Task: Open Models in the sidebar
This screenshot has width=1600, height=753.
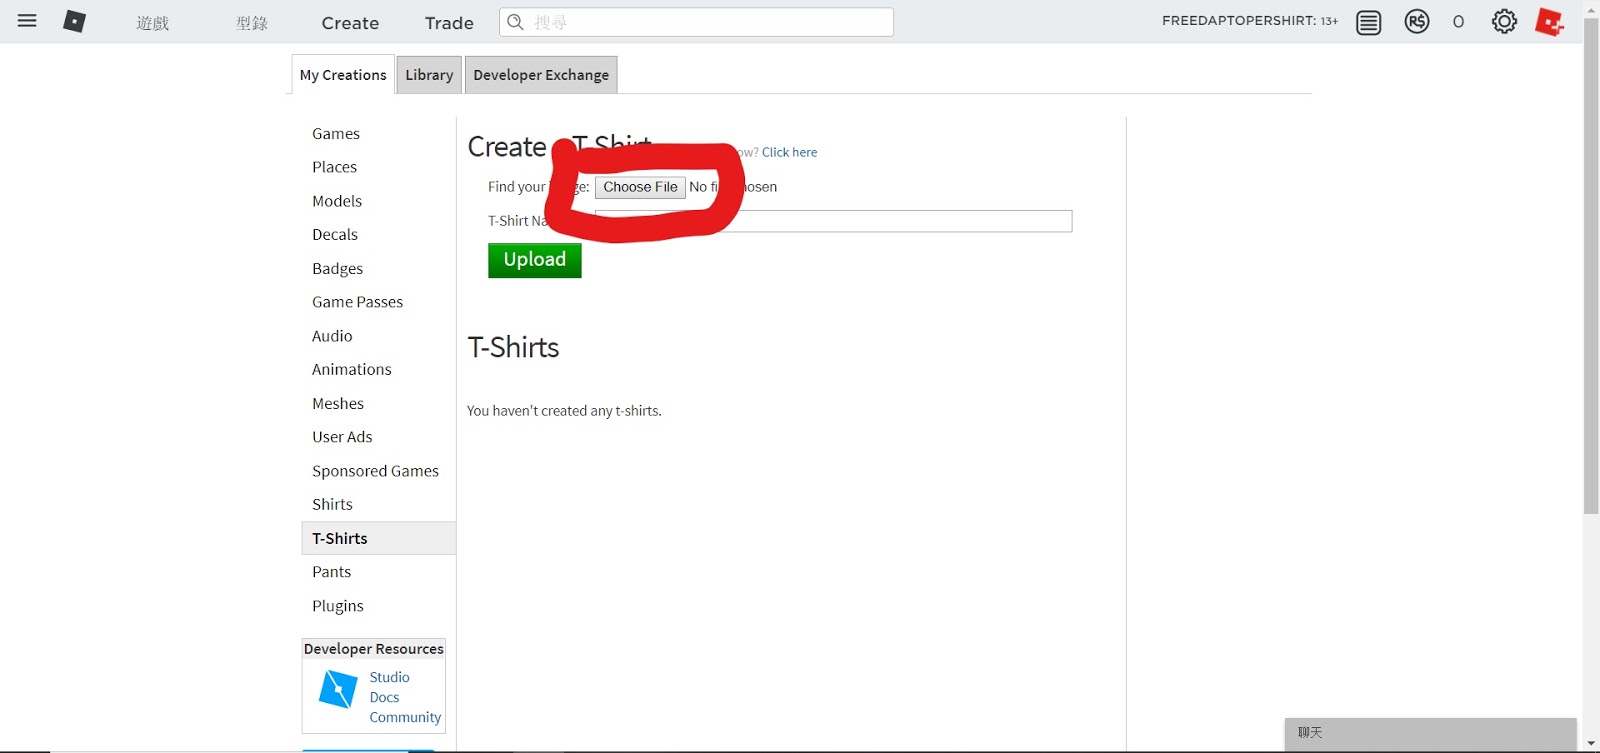Action: [x=337, y=201]
